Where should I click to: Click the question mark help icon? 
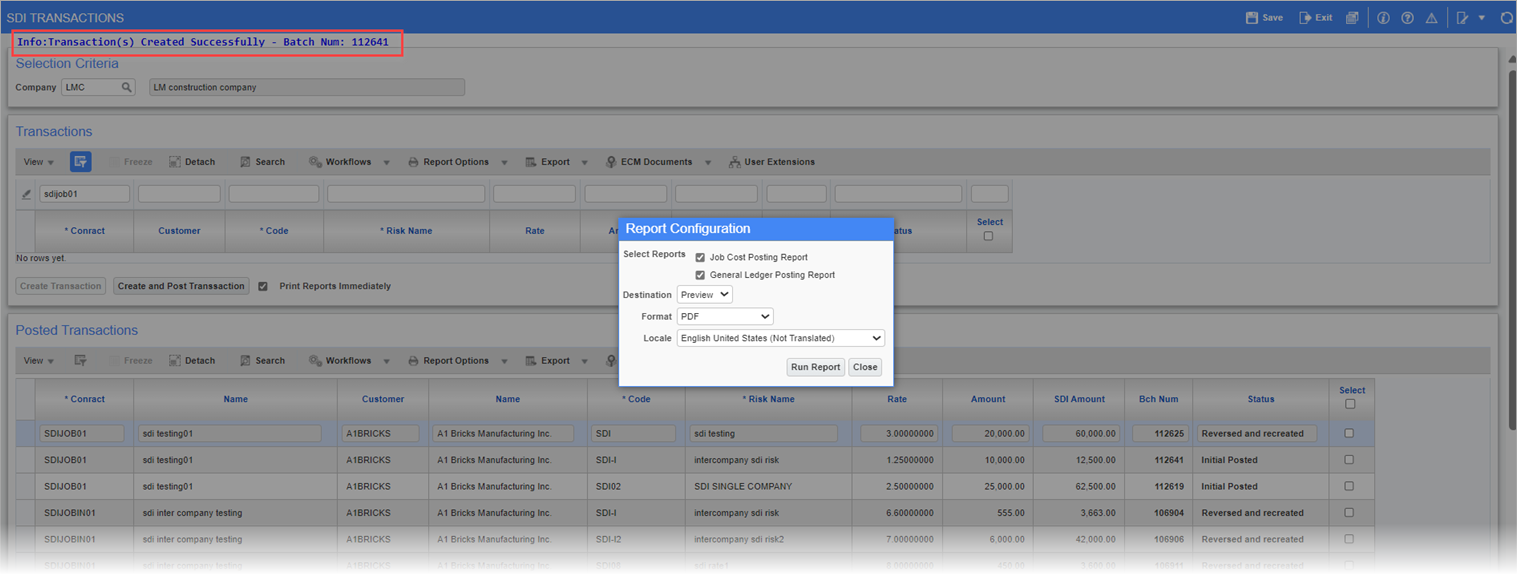[x=1407, y=17]
